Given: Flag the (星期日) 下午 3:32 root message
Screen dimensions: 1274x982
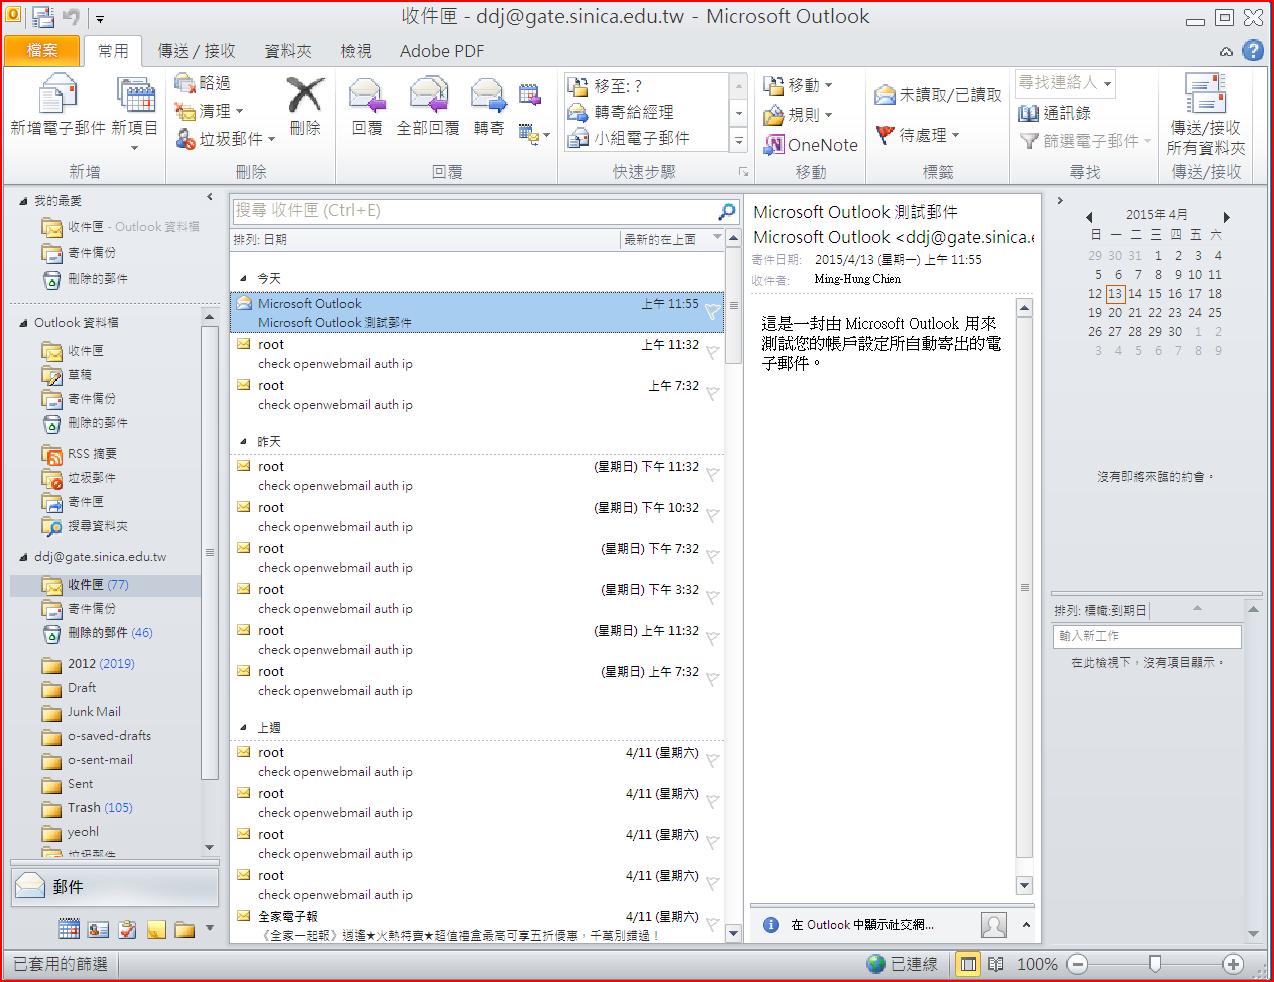Looking at the screenshot, I should [x=712, y=598].
